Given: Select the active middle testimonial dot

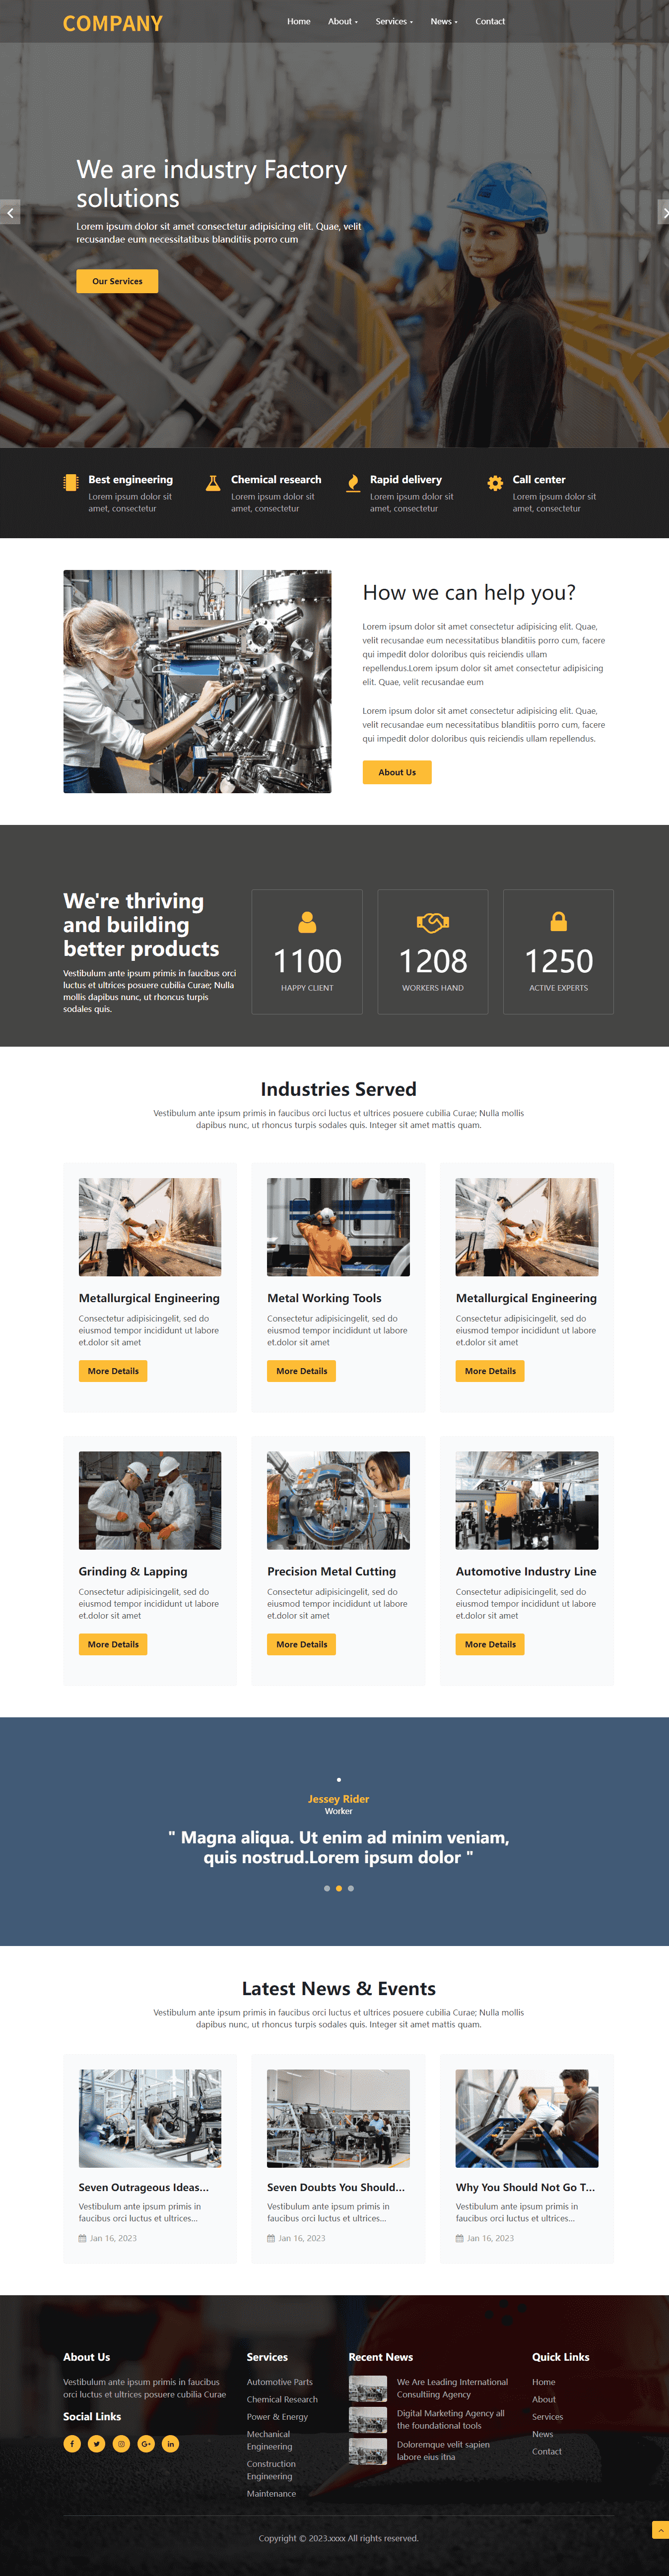Looking at the screenshot, I should click(339, 1888).
